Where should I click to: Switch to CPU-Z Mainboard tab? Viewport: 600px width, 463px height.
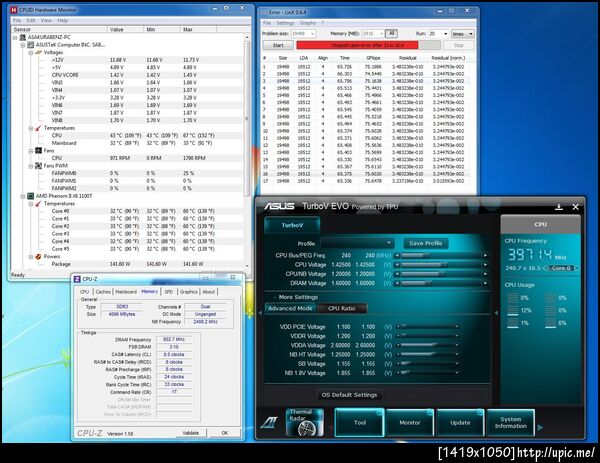[x=126, y=292]
